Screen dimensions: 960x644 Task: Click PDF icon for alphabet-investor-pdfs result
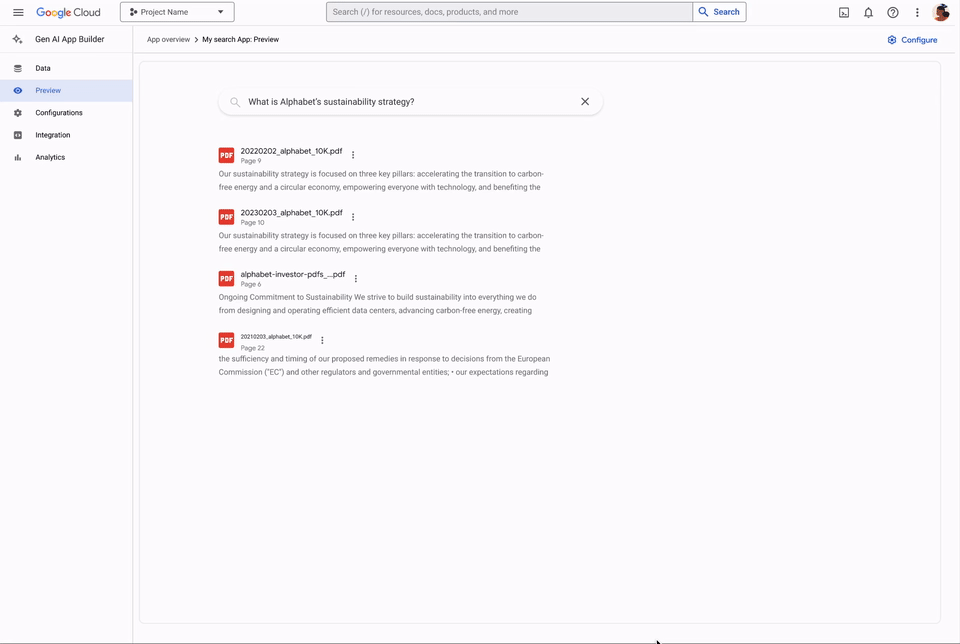pyautogui.click(x=227, y=279)
